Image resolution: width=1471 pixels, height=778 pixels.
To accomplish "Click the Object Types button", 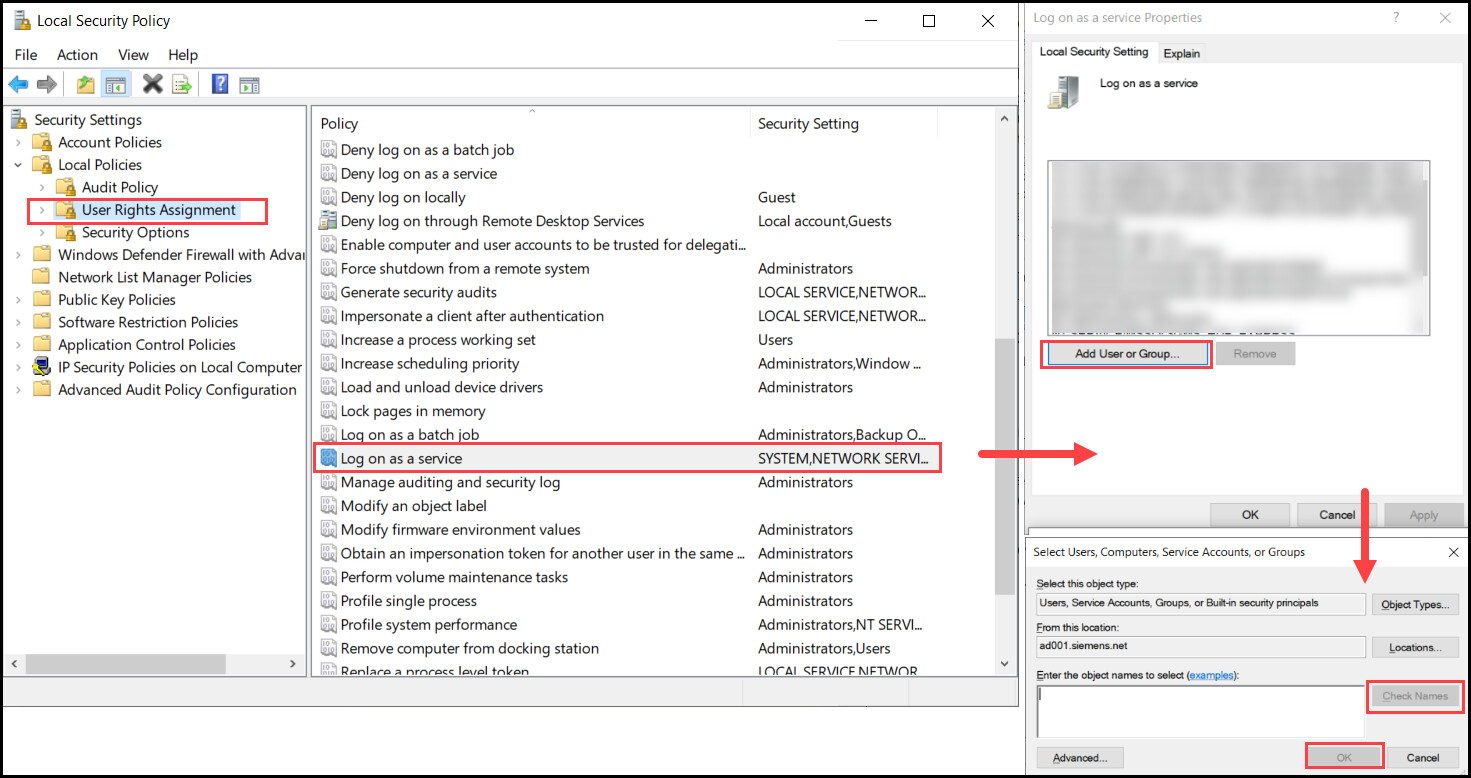I will point(1414,604).
